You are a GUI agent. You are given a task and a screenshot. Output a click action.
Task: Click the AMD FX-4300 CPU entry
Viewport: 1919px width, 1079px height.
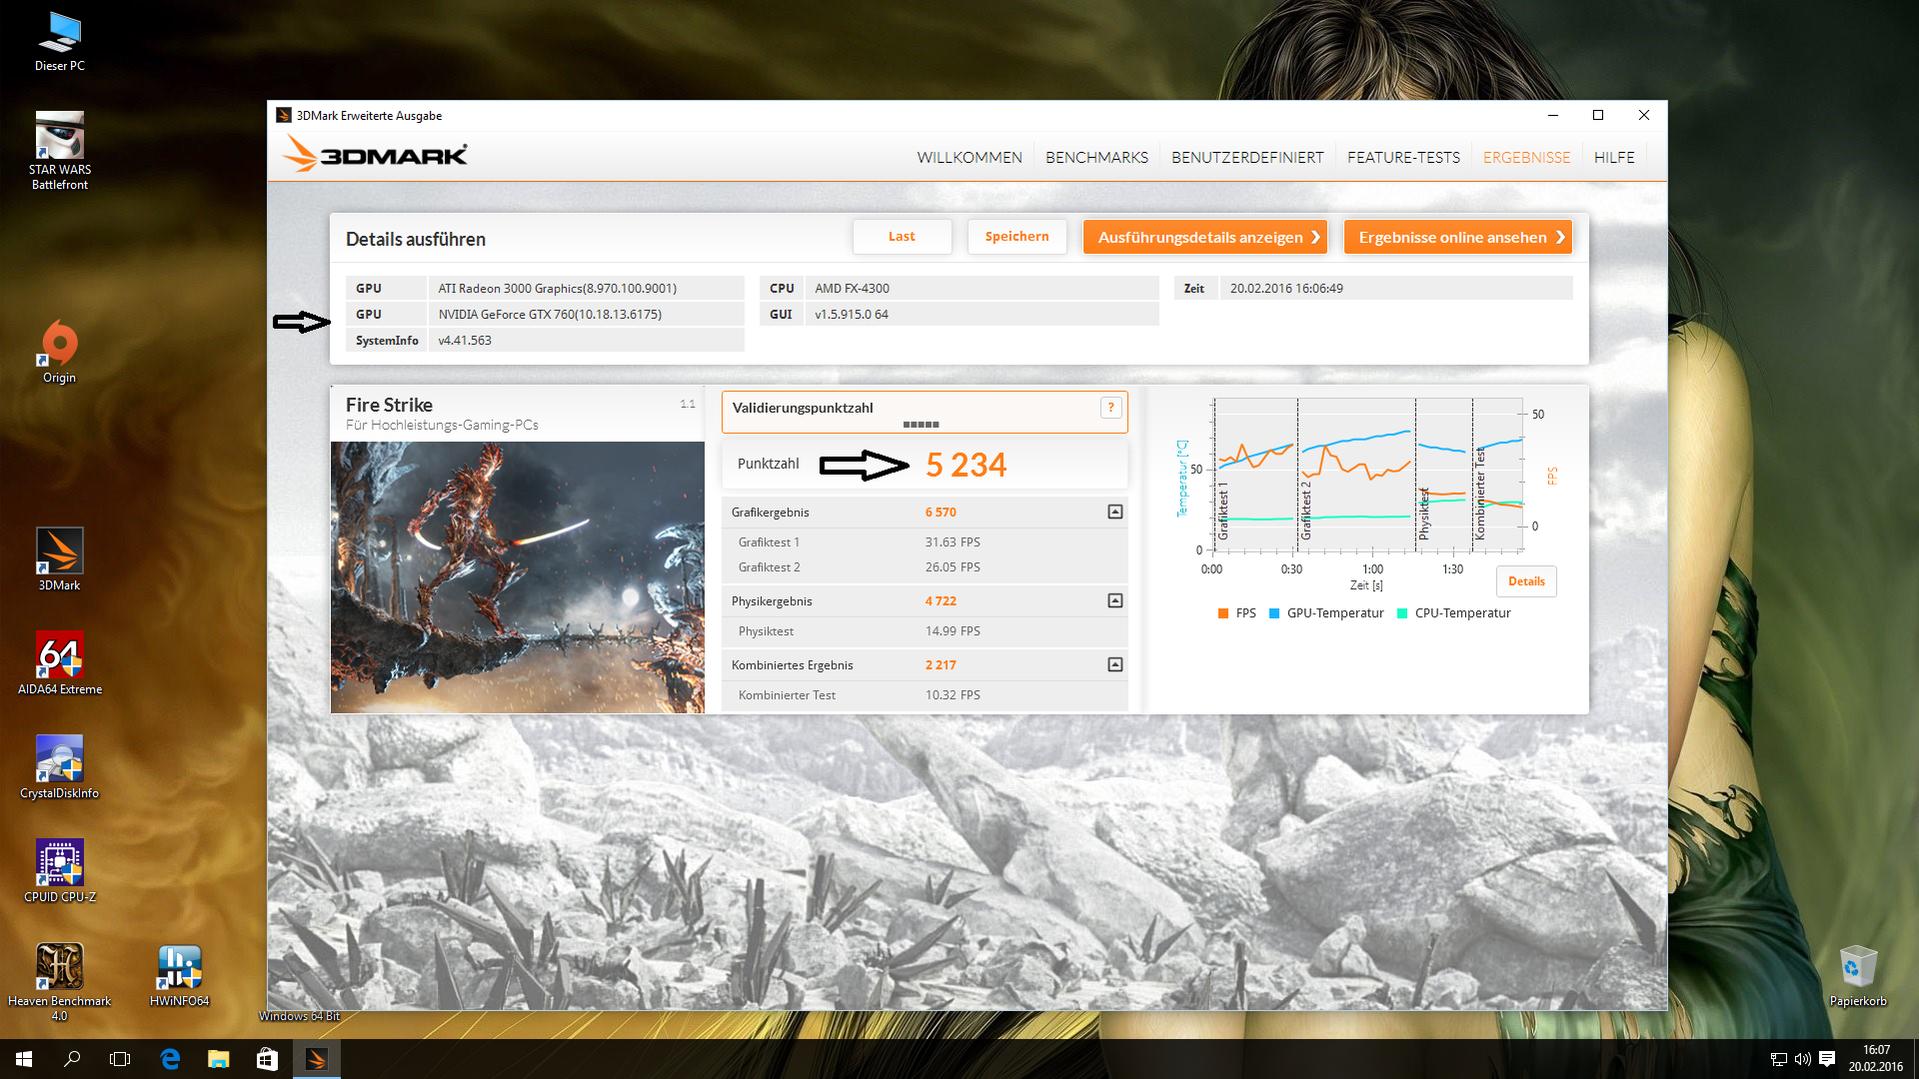point(852,288)
